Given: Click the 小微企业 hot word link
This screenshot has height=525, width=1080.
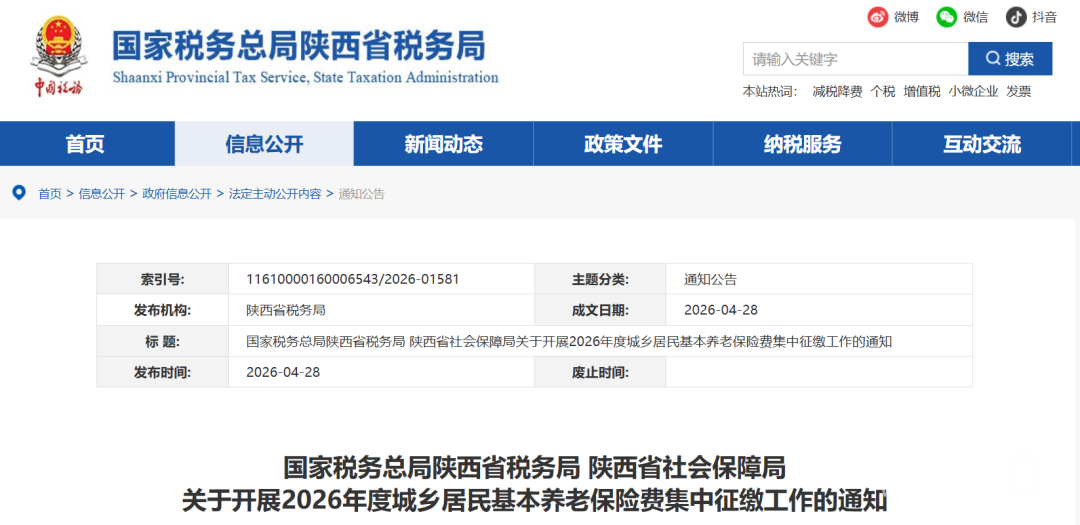Looking at the screenshot, I should 973,91.
